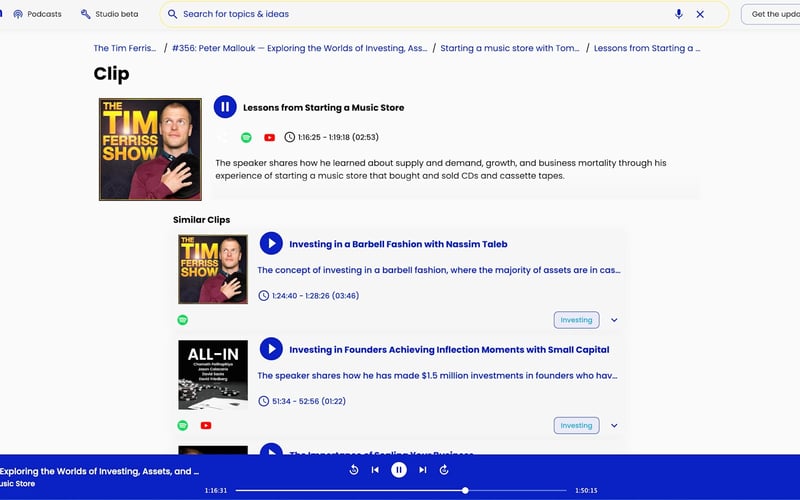The image size is (800, 500).
Task: Click Tim Ferriss thumbnail in Similar Clips
Action: 213,269
